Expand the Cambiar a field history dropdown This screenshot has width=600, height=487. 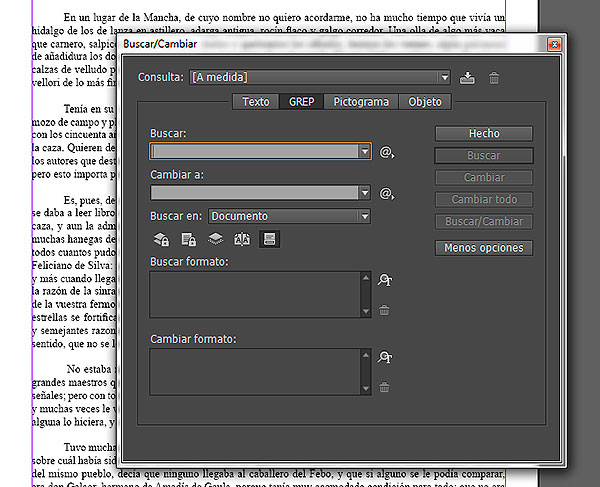click(x=365, y=193)
